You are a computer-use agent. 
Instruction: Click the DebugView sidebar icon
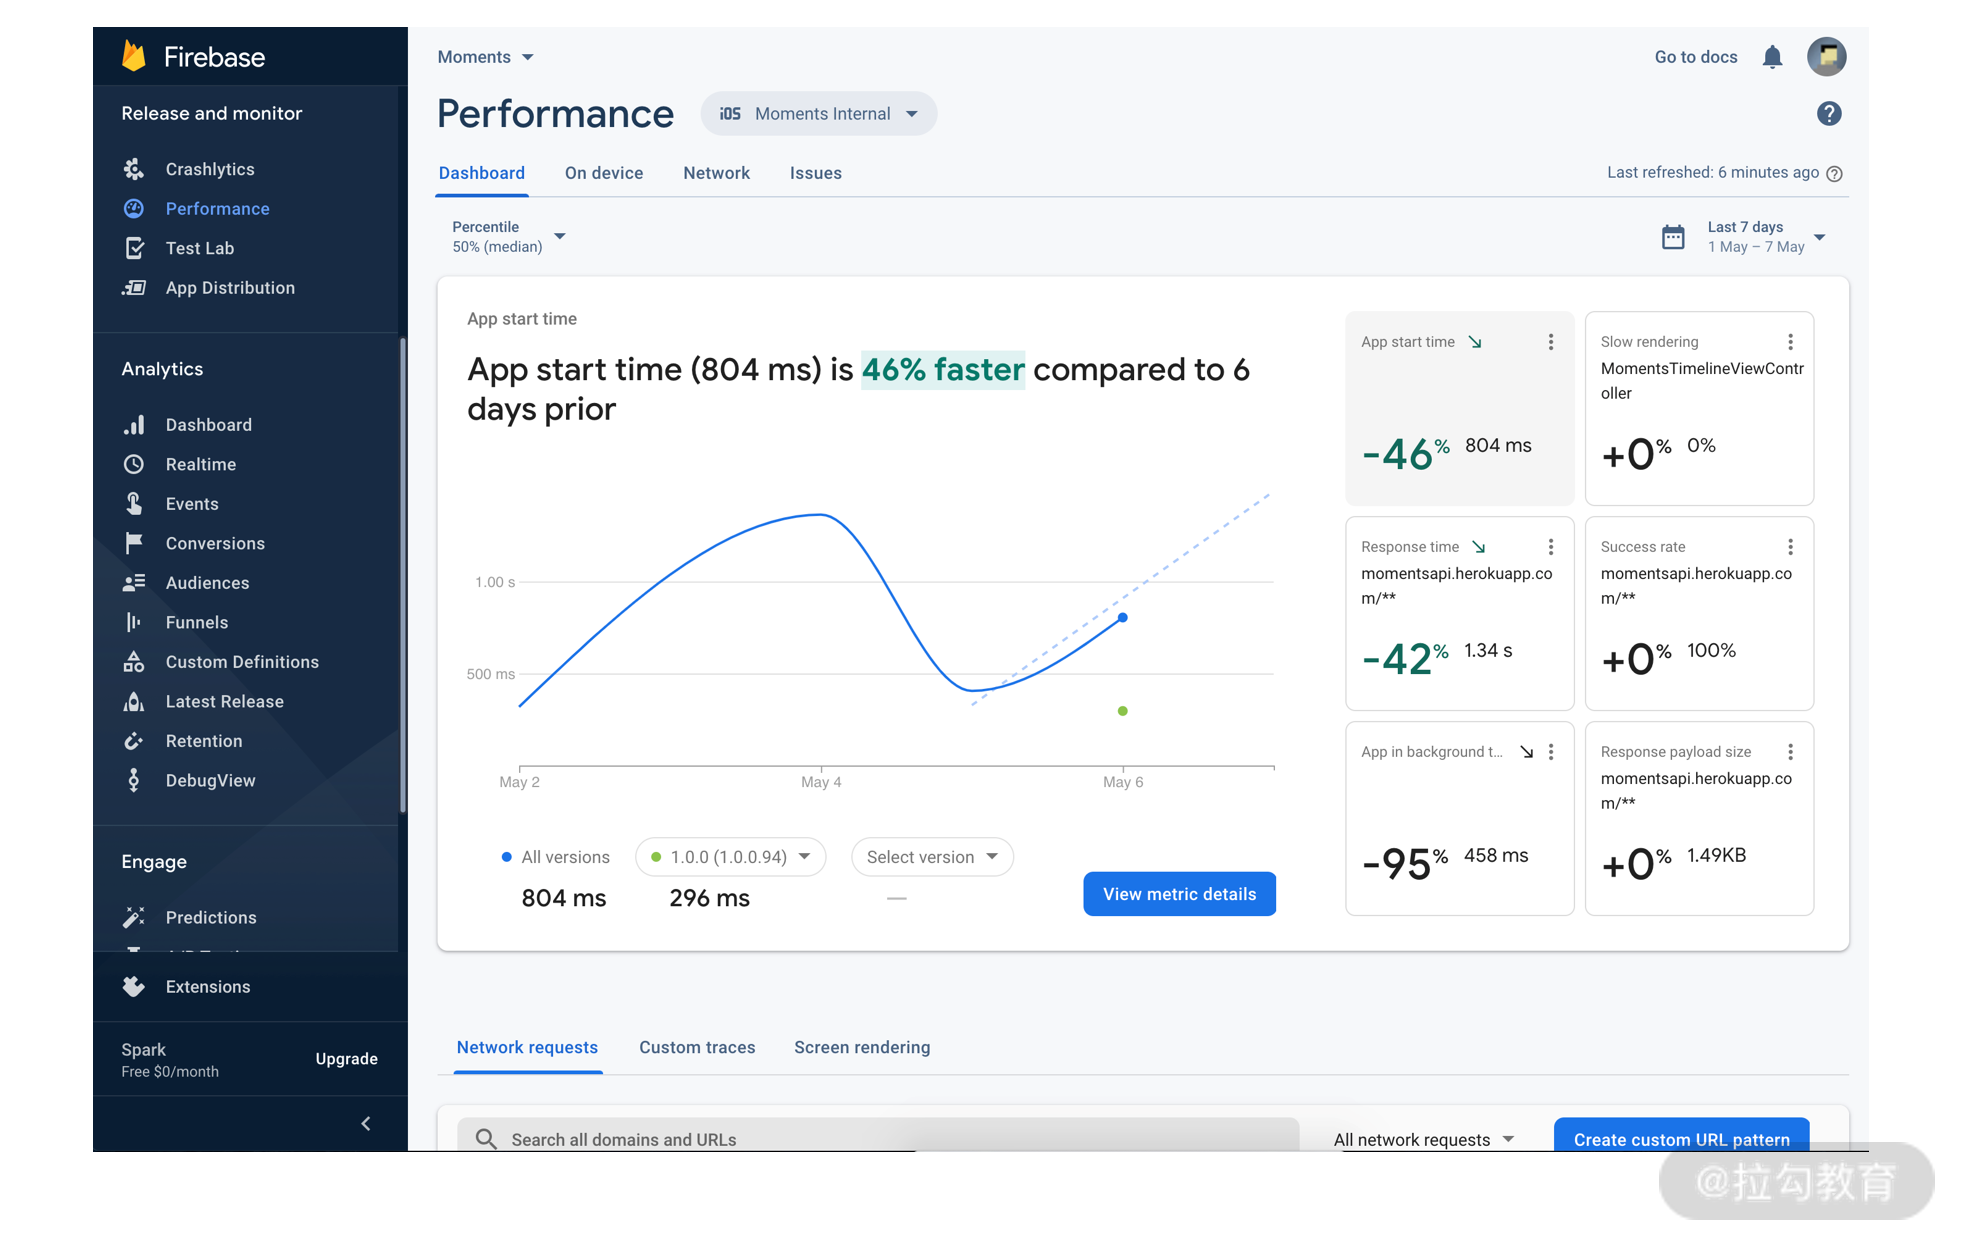(134, 780)
